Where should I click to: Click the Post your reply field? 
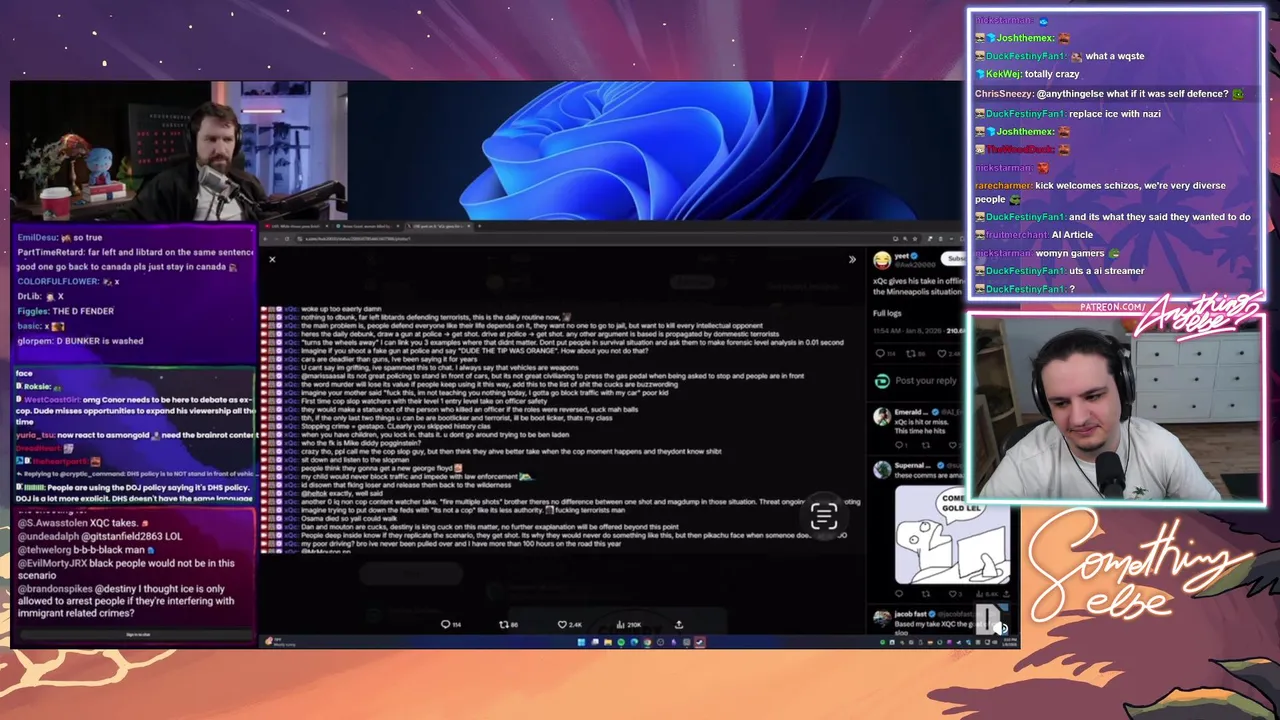926,381
